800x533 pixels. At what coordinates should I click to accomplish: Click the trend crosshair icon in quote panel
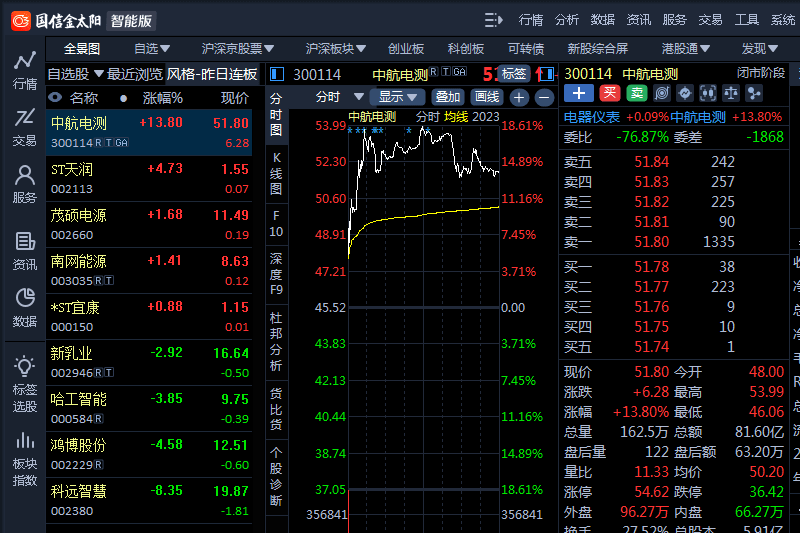685,93
